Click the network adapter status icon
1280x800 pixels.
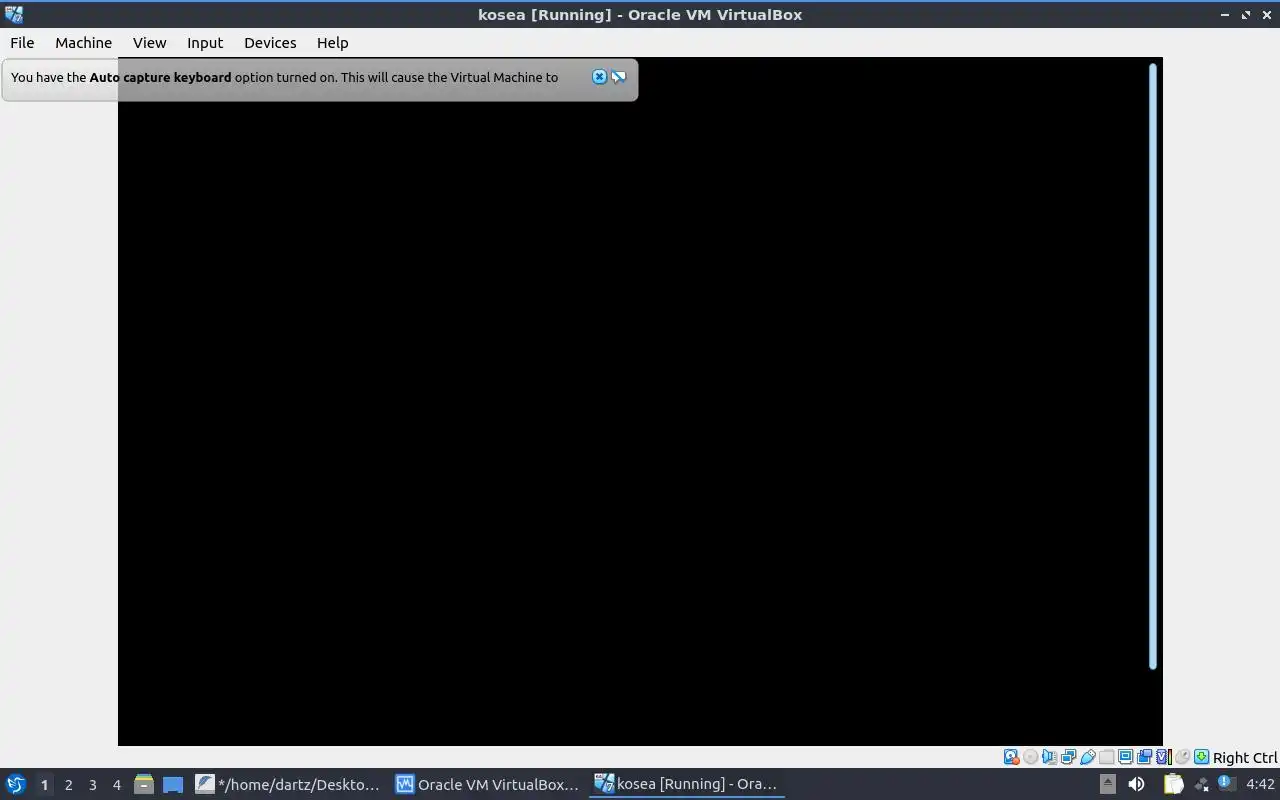pos(1068,757)
